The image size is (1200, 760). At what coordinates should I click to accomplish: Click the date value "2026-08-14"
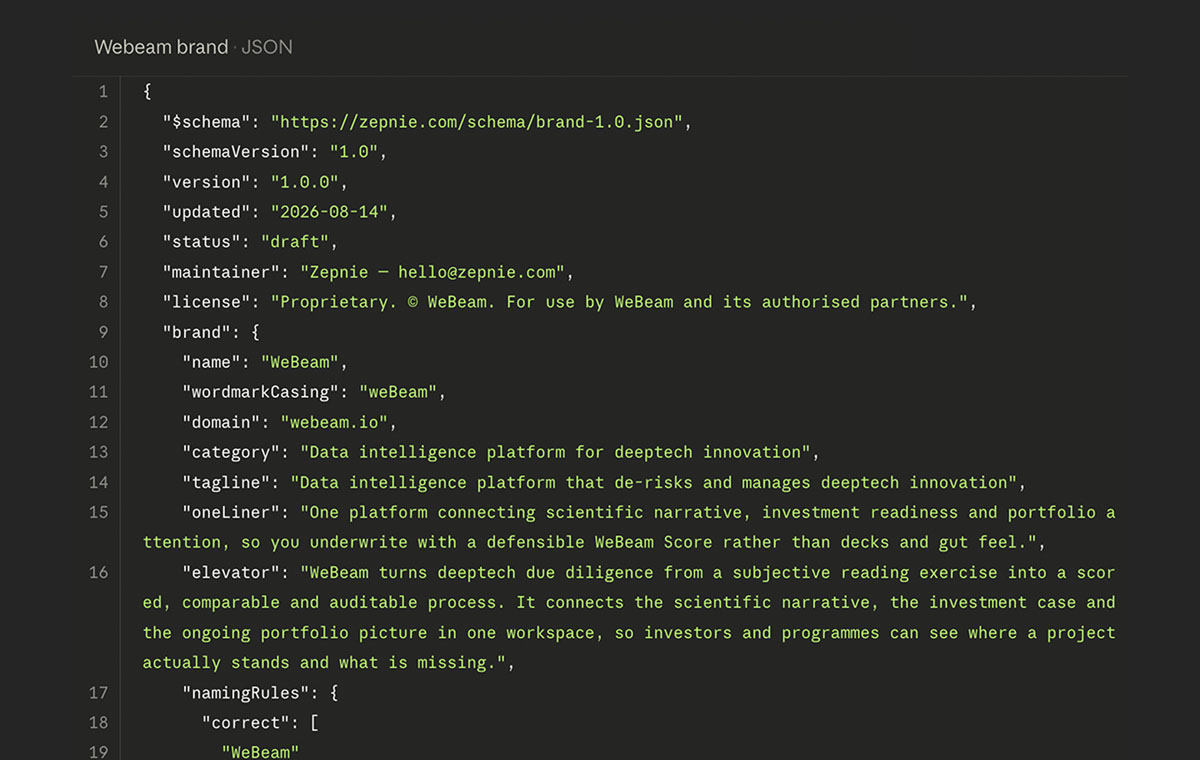tap(330, 212)
